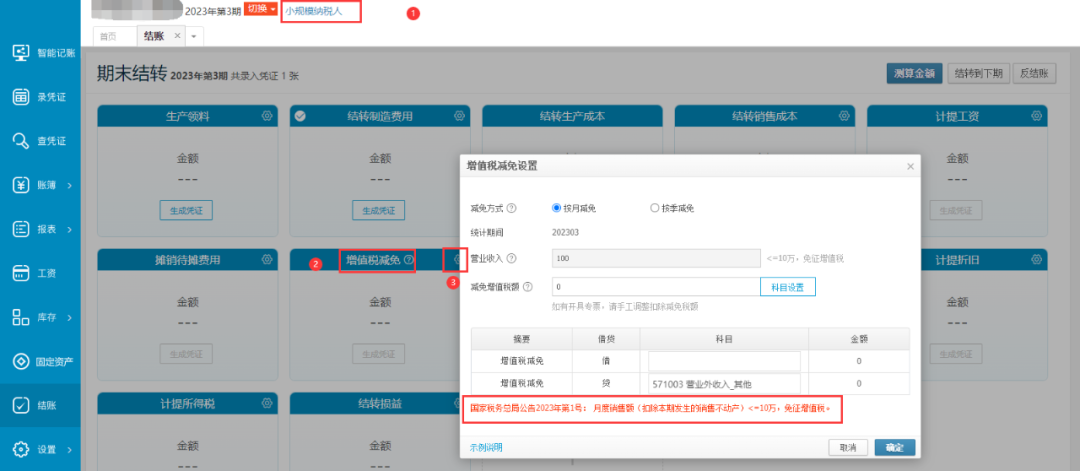Click 生成凭证 on 生产领料 card

(x=186, y=210)
